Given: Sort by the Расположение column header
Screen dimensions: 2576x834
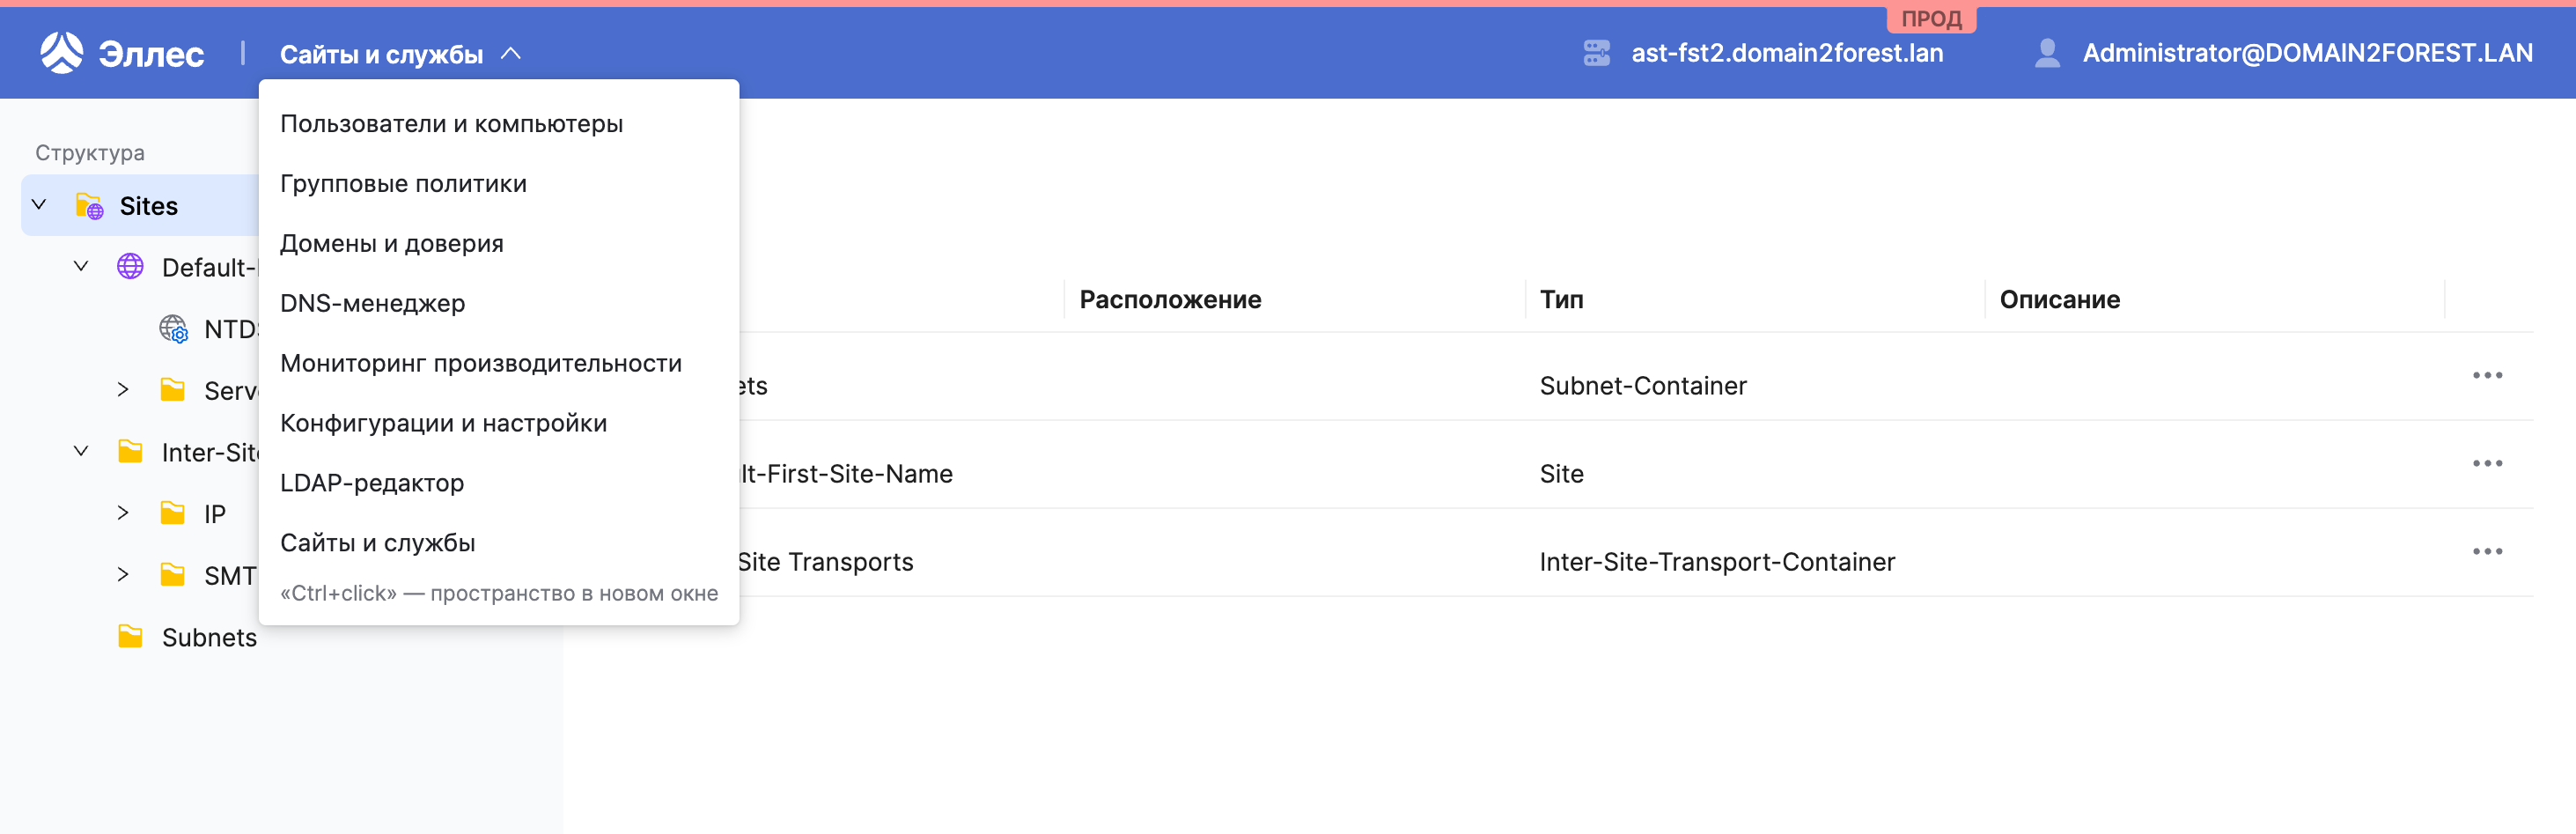Looking at the screenshot, I should pos(1170,300).
